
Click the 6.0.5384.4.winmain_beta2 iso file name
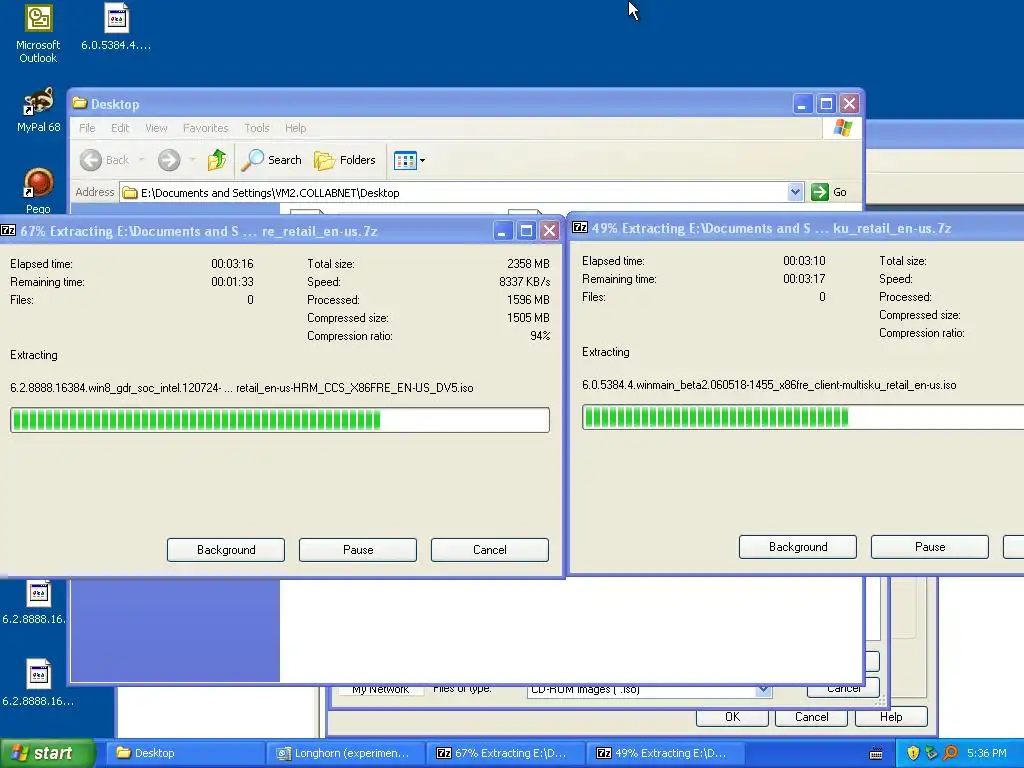pyautogui.click(x=769, y=385)
